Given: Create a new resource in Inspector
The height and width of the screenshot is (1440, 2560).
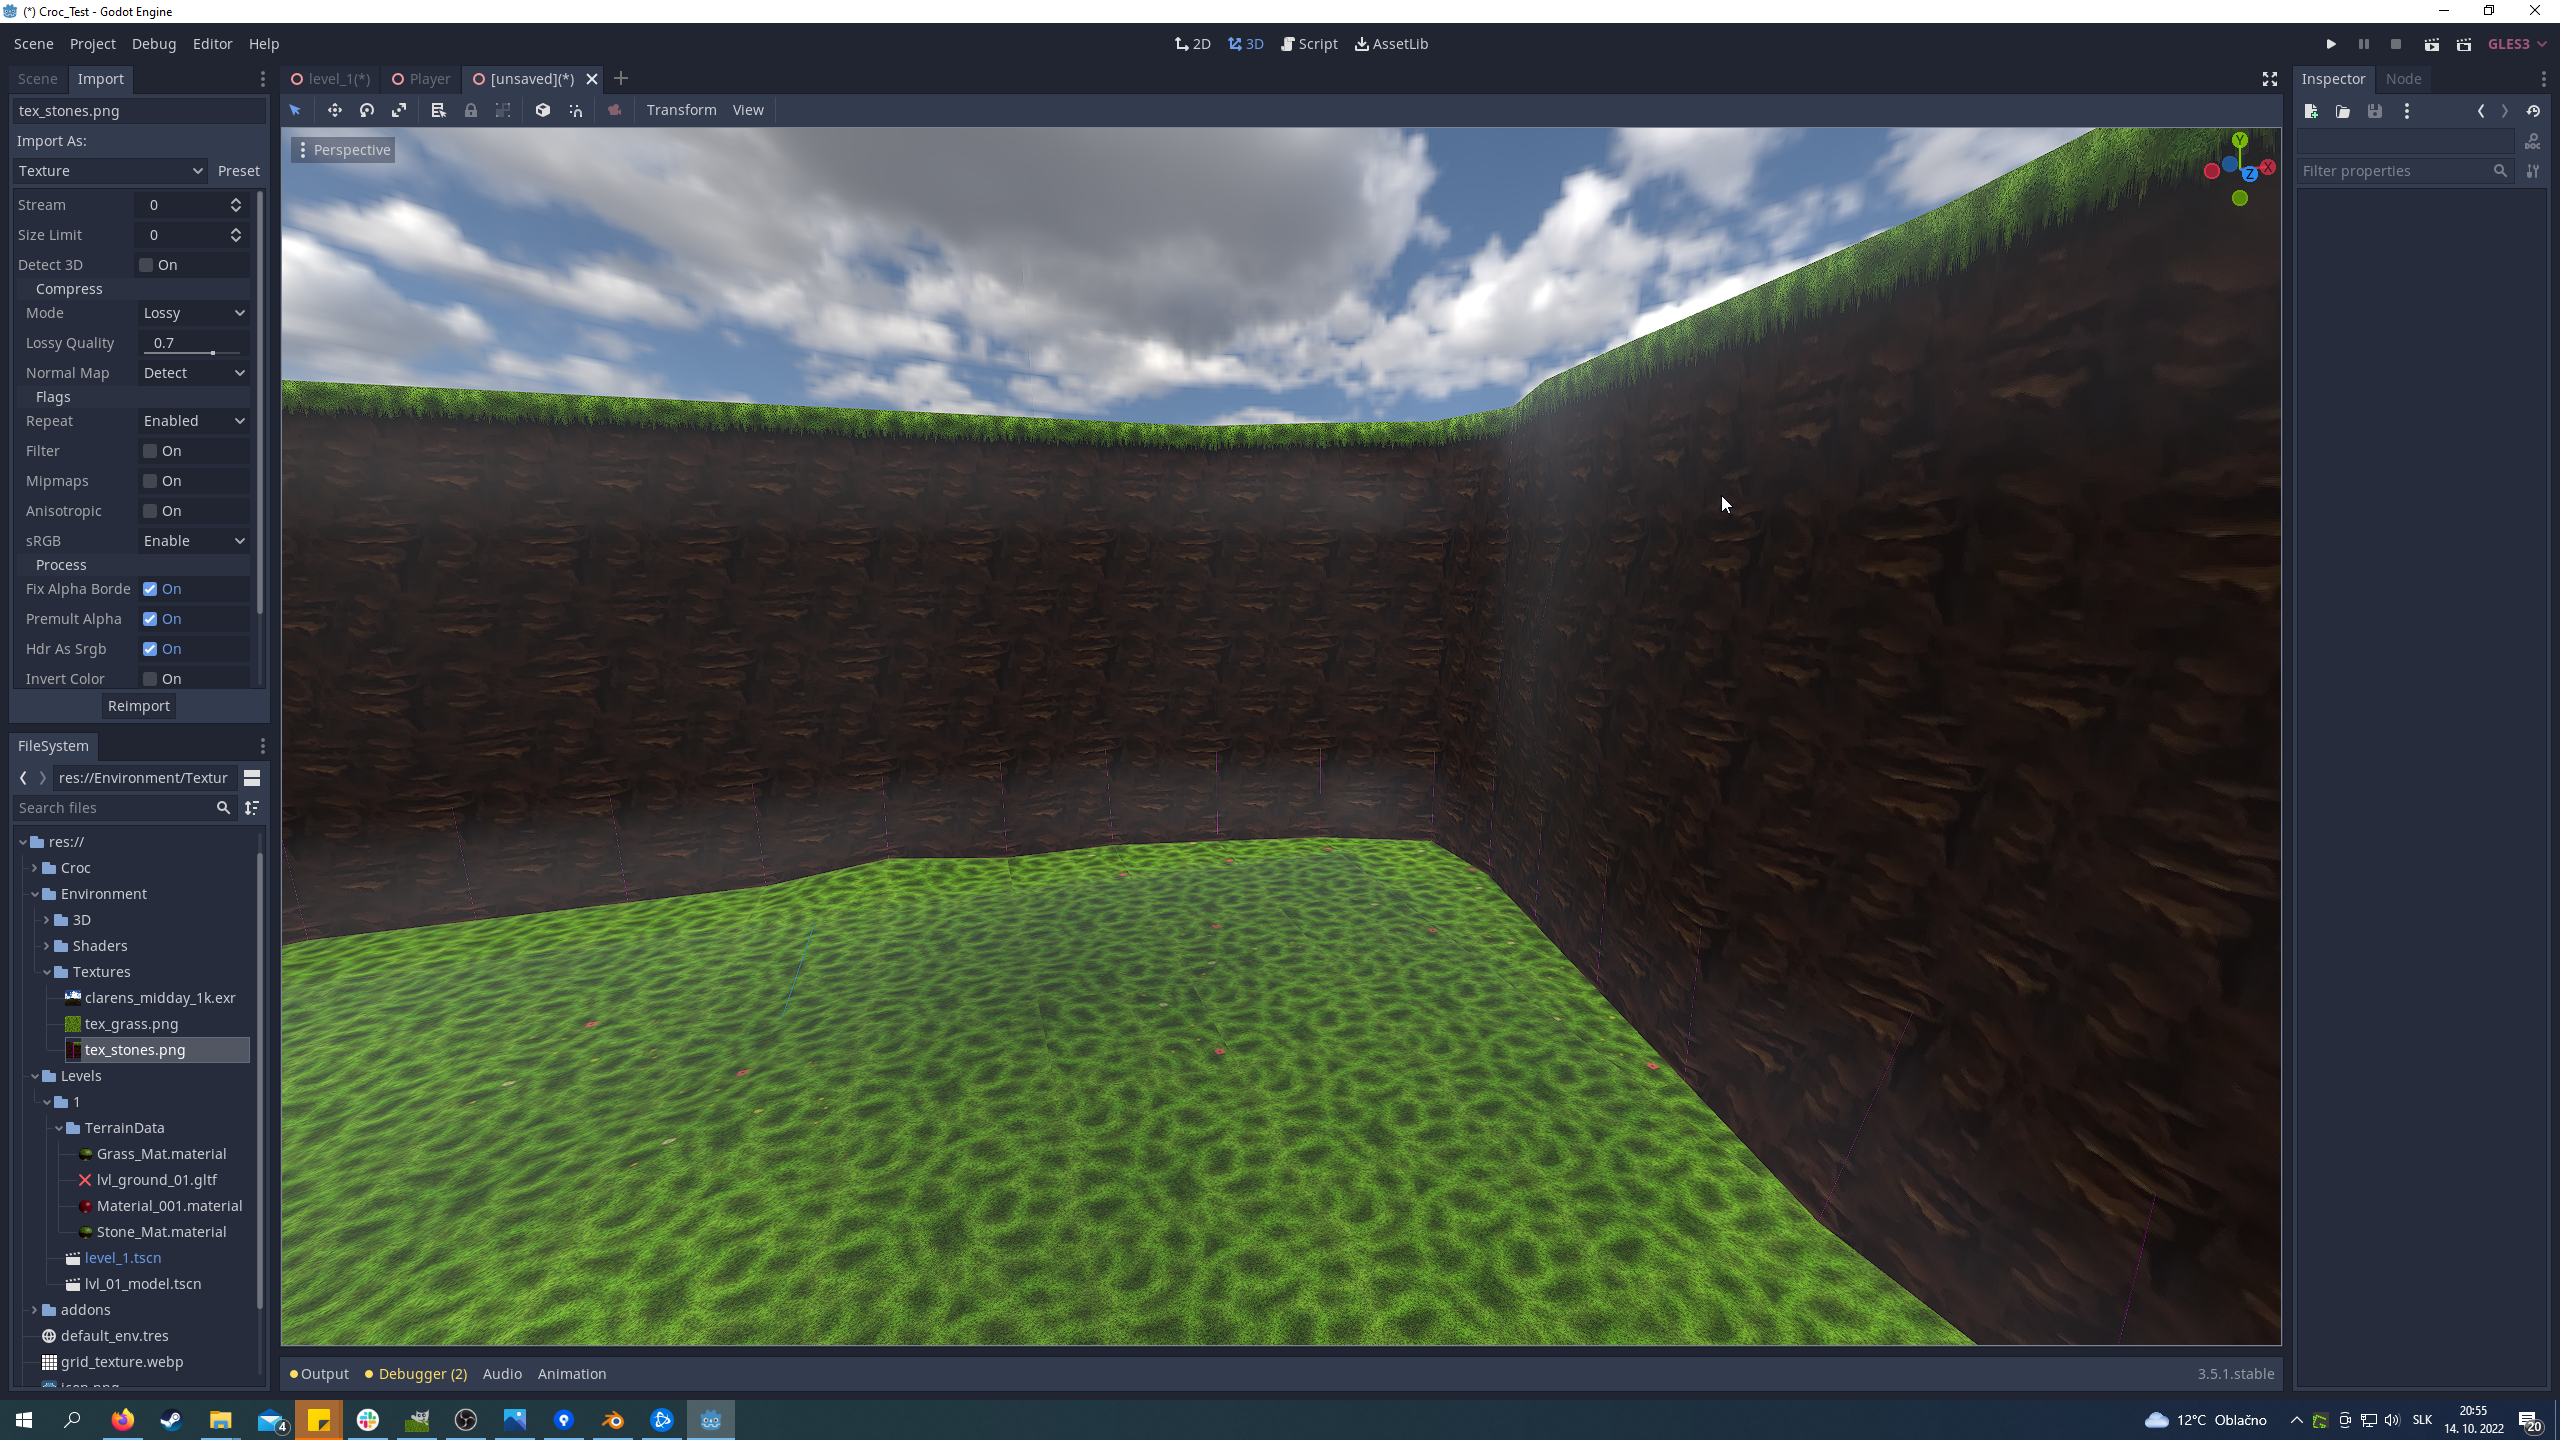Looking at the screenshot, I should coord(2311,111).
